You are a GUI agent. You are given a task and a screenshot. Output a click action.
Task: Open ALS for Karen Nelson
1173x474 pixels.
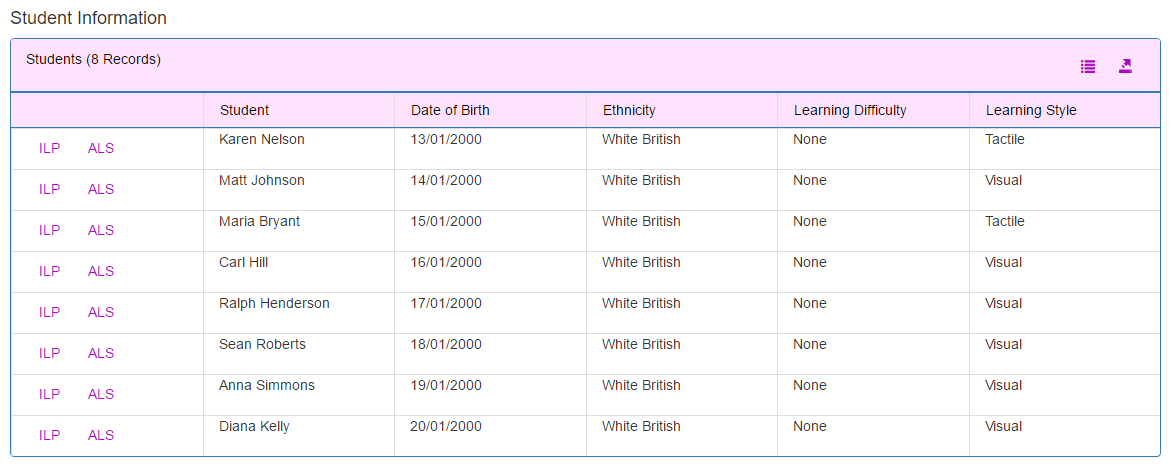[101, 148]
